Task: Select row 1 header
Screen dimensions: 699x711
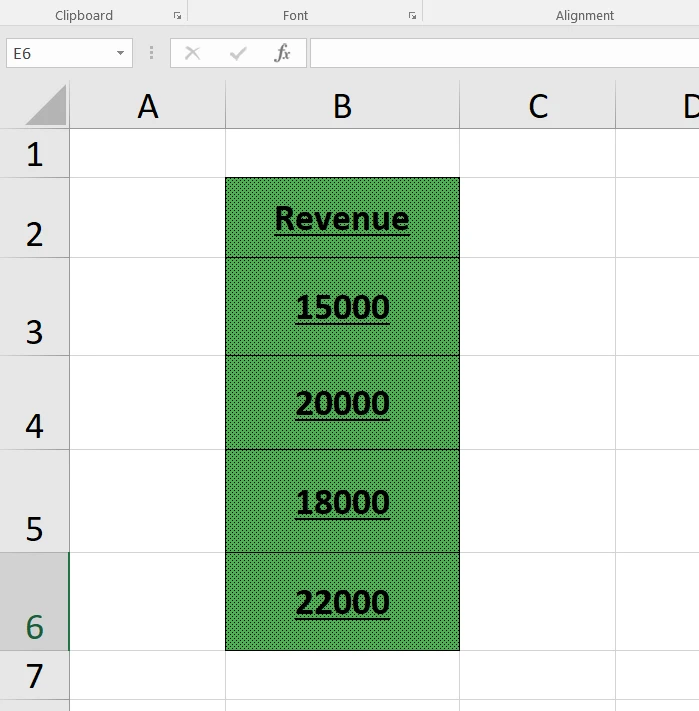Action: pyautogui.click(x=35, y=154)
